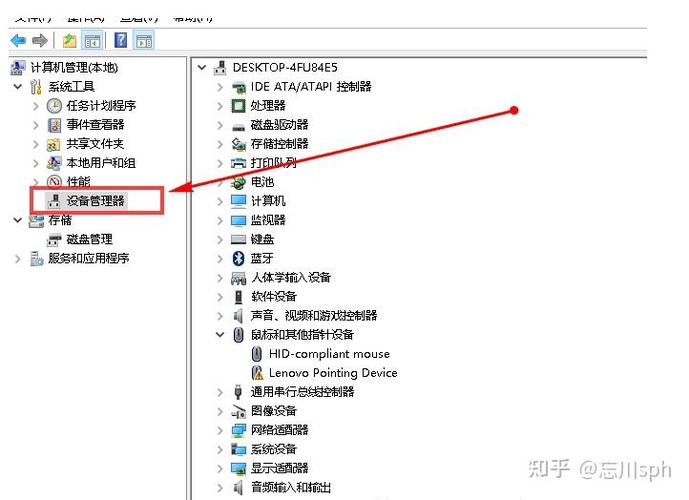The height and width of the screenshot is (500, 689).
Task: Click the IDE ATA/ATAPI 控制器 icon
Action: click(239, 87)
